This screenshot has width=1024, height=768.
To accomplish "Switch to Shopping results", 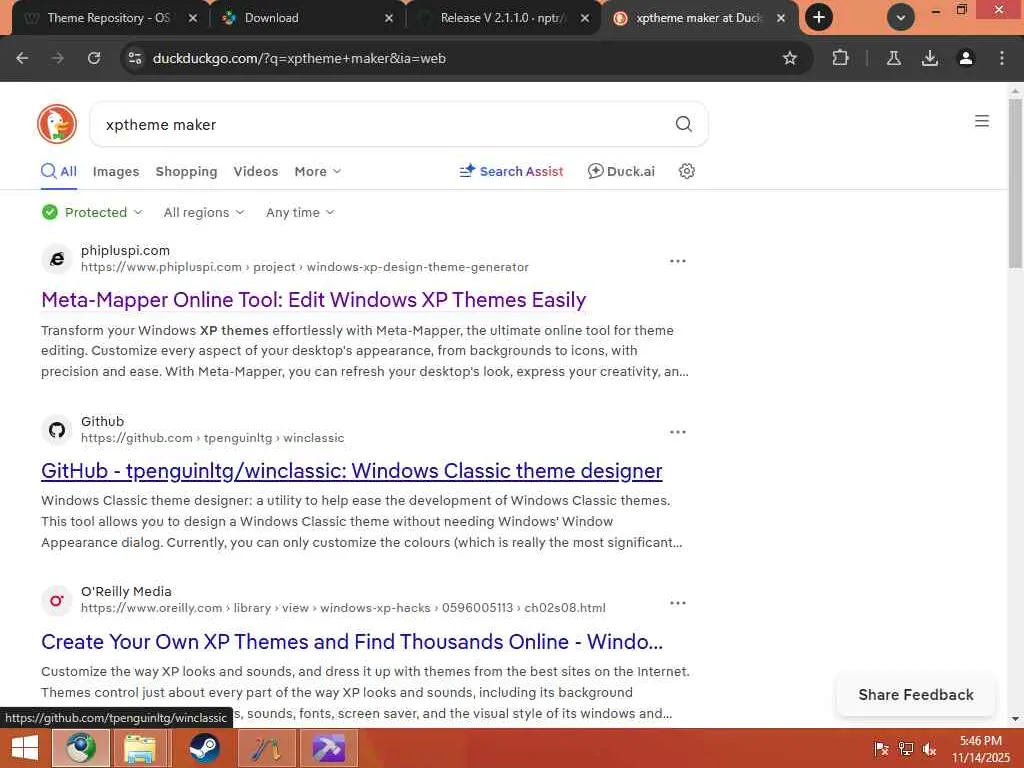I will 186,171.
